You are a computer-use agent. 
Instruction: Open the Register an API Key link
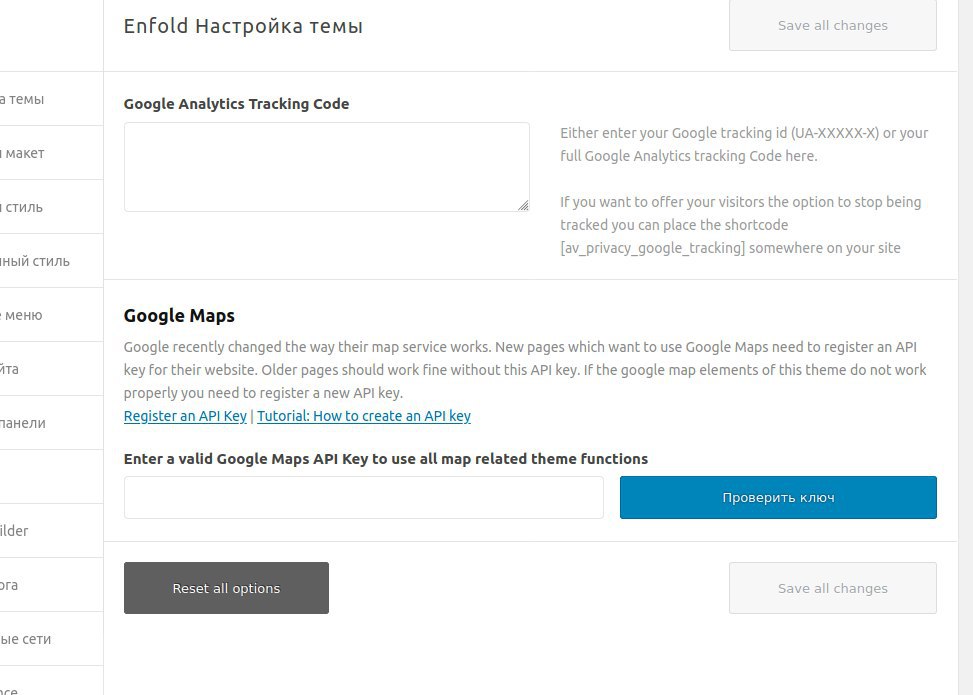pyautogui.click(x=185, y=416)
